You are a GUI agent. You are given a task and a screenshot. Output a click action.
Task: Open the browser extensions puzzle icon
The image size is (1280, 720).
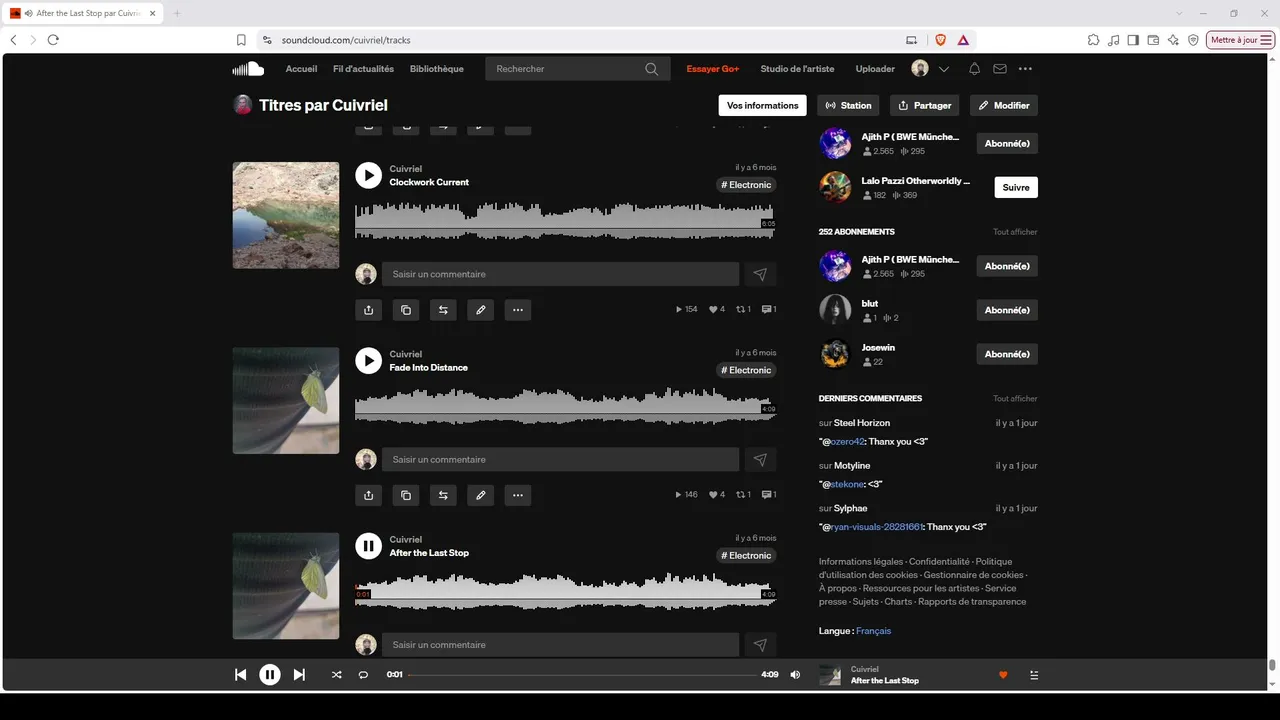[1093, 40]
